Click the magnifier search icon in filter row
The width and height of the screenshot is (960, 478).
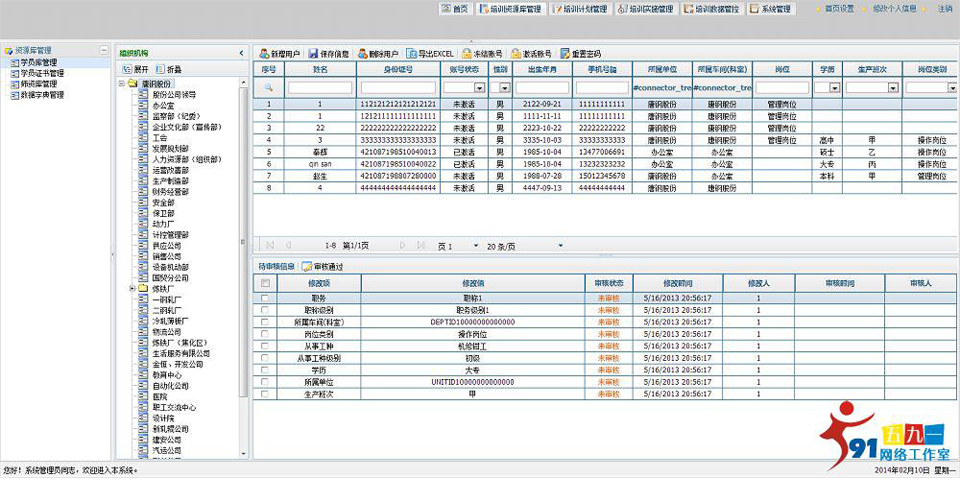268,88
